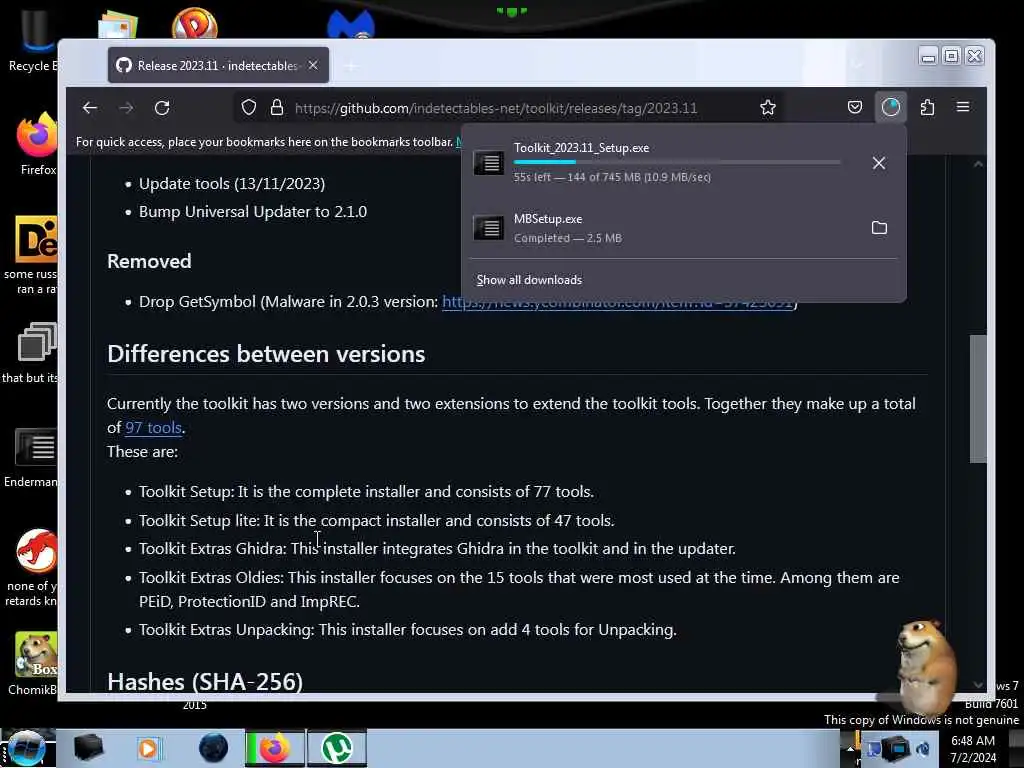This screenshot has height=768, width=1024.
Task: Open the media player taskbar icon
Action: pos(149,748)
